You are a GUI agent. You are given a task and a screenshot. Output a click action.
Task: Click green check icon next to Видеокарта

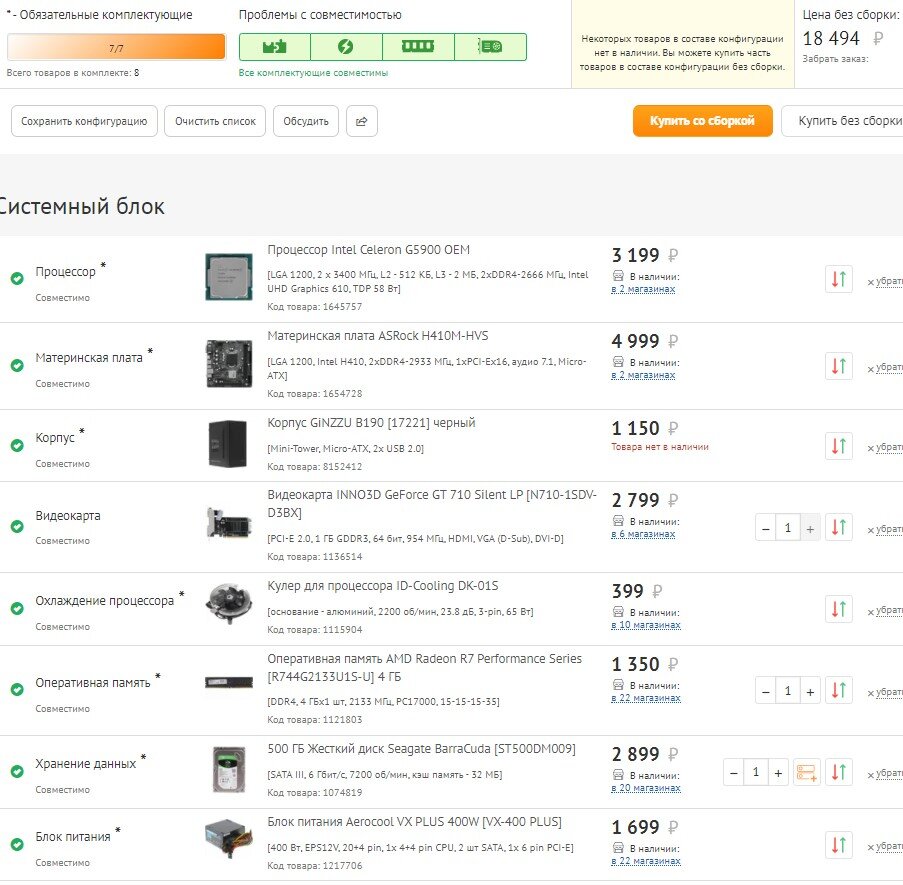pyautogui.click(x=17, y=526)
